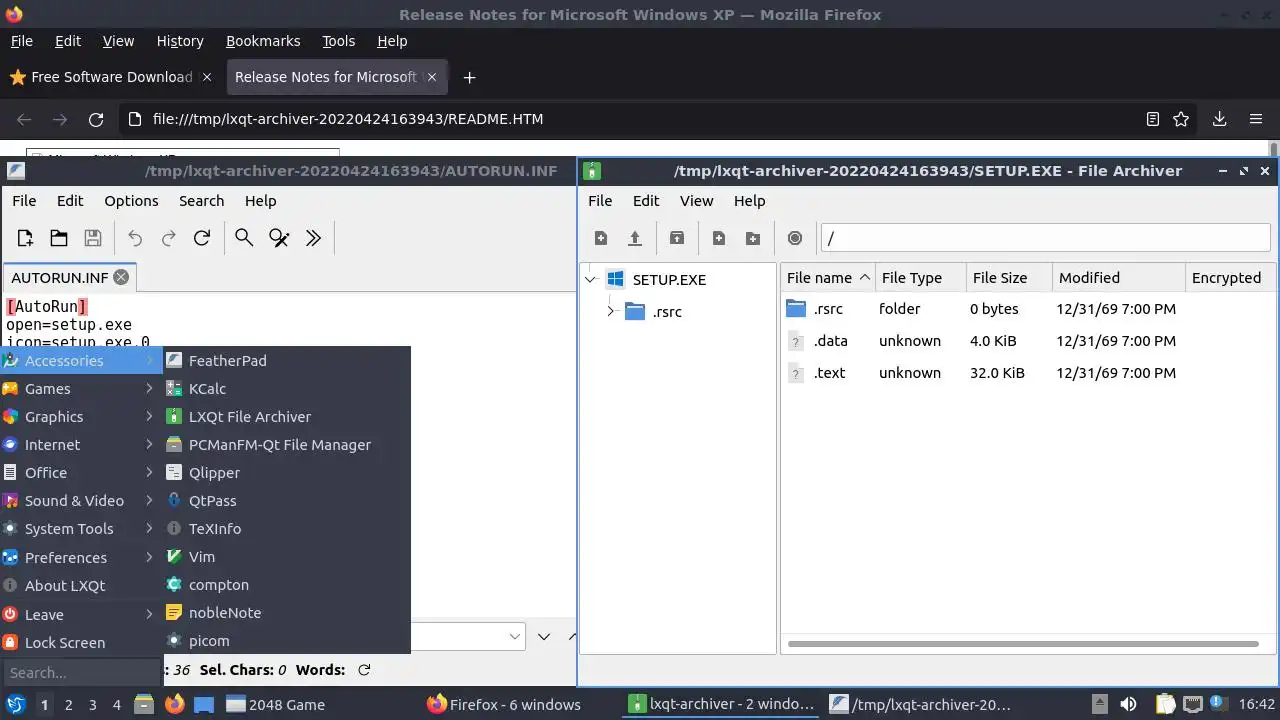This screenshot has width=1280, height=720.
Task: Reload the page in Firefox
Action: point(96,119)
